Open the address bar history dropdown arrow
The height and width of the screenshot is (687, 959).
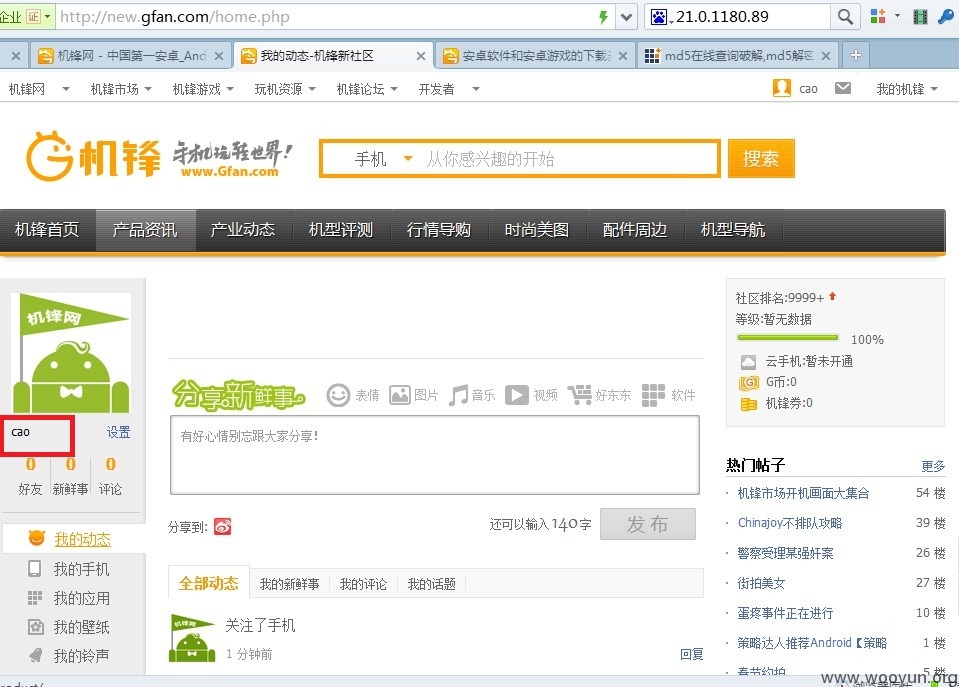coord(626,17)
